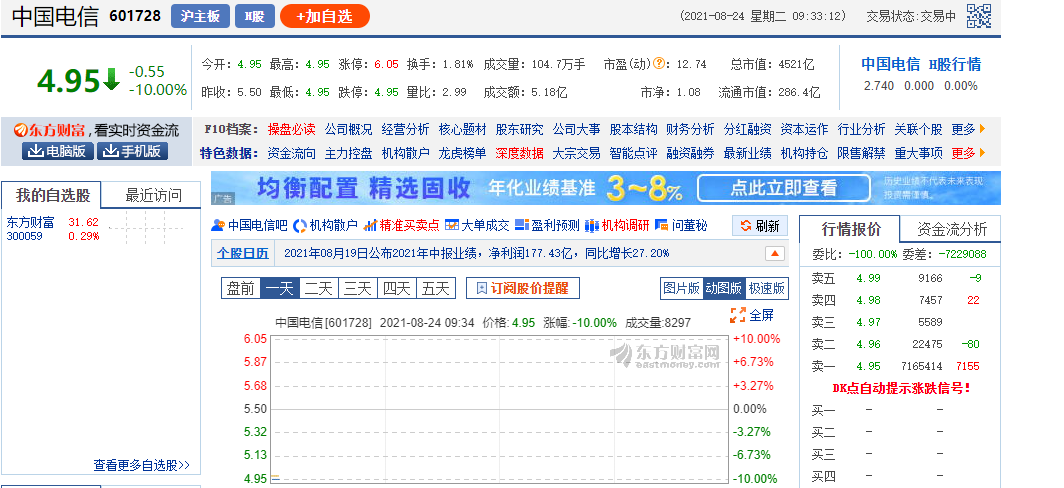The image size is (1064, 488).
Task: Open 财务分析 link
Action: point(690,129)
